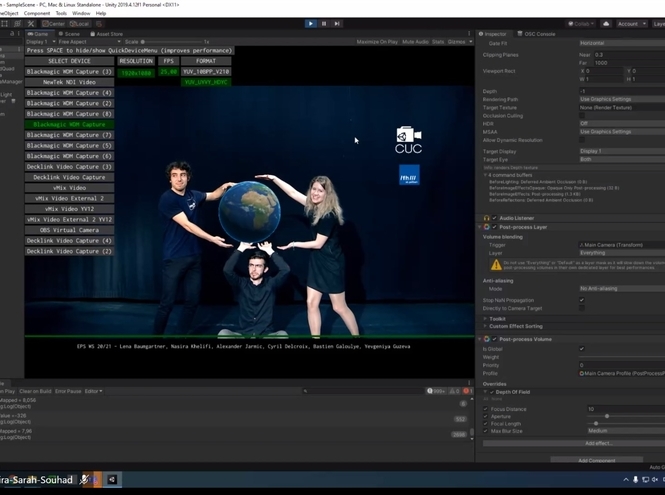Enable the Occlusion Culling checkbox
This screenshot has width=665, height=495.
coord(582,116)
